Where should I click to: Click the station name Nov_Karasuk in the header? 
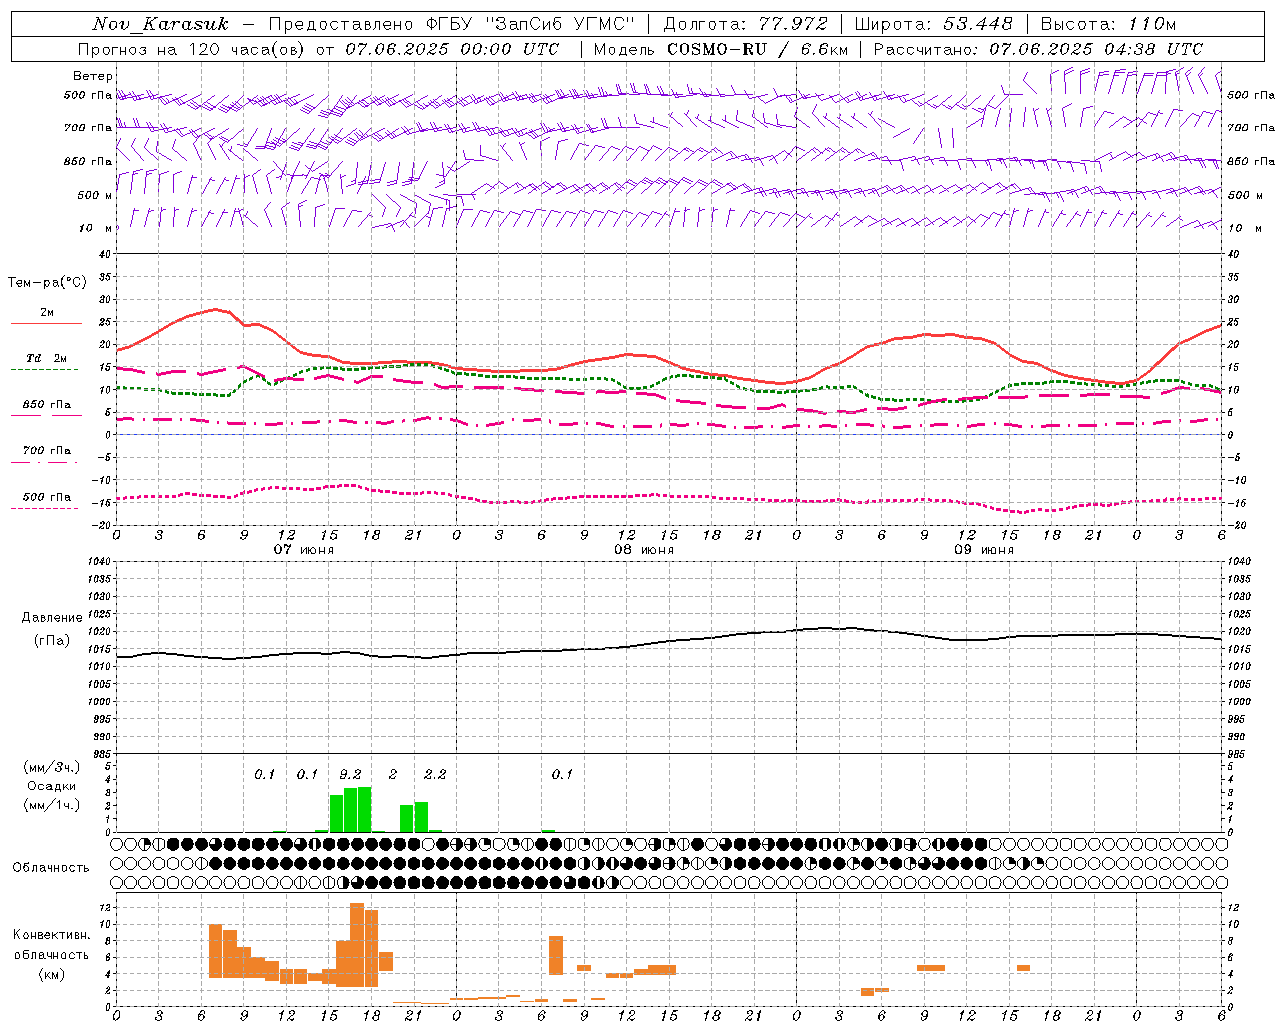160,24
